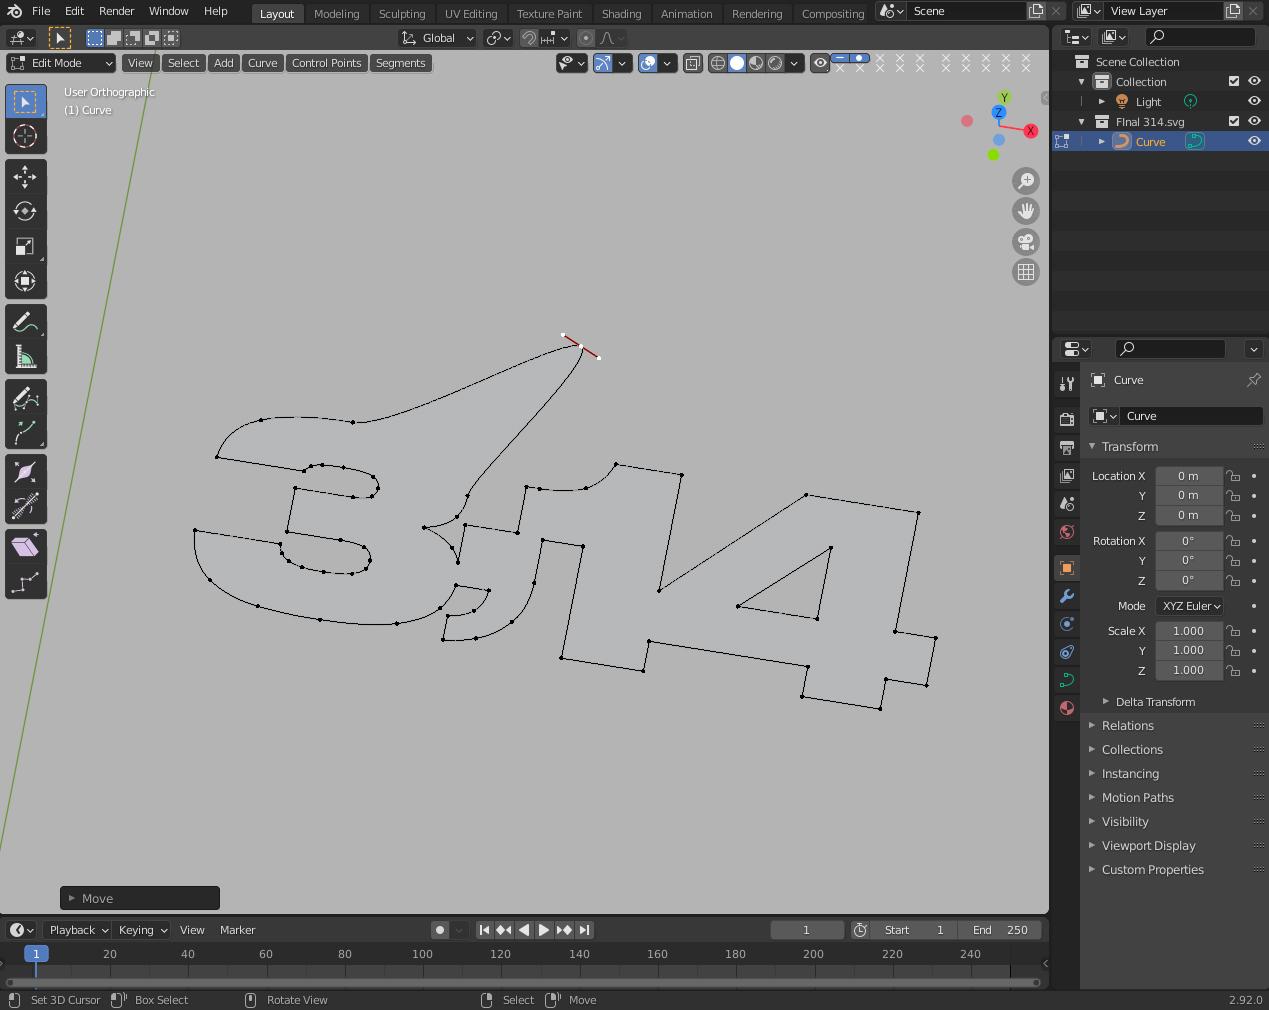Hide the Light object in outliner
Viewport: 1269px width, 1010px height.
pyautogui.click(x=1254, y=101)
